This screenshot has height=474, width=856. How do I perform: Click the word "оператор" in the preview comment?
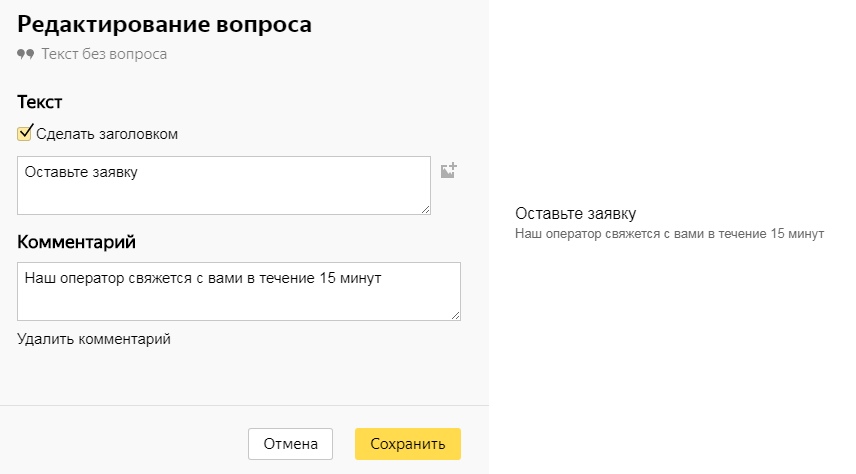(566, 234)
